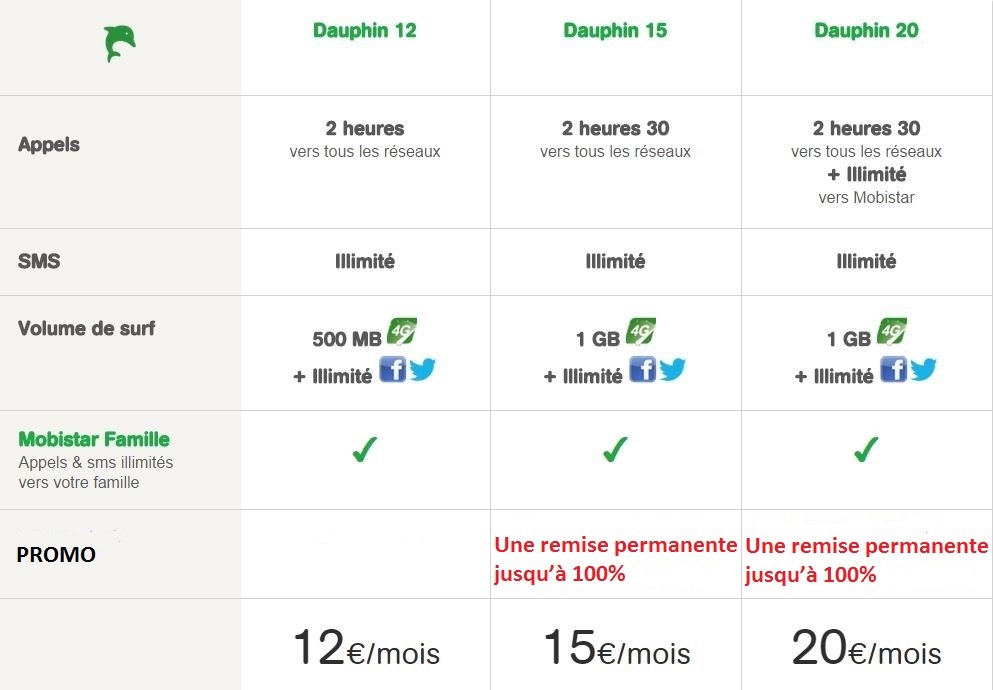The image size is (993, 690).
Task: Click the 12€/mois price
Action: tap(365, 649)
